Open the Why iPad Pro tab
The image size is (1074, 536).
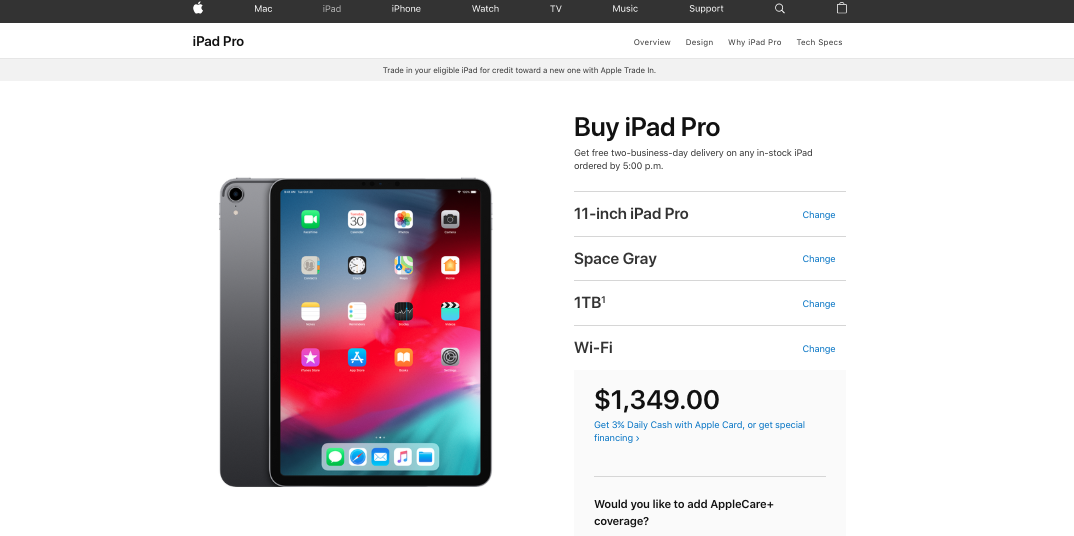(755, 42)
